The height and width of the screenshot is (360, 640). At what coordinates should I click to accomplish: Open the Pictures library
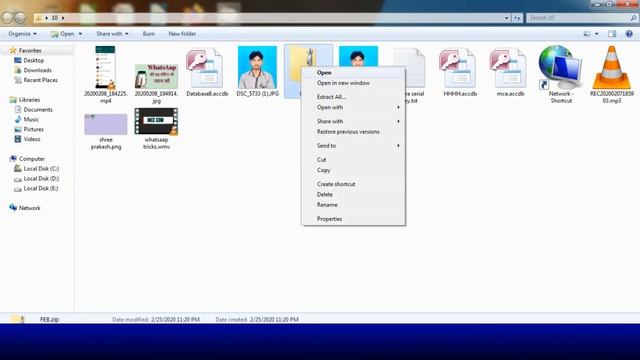pyautogui.click(x=33, y=129)
